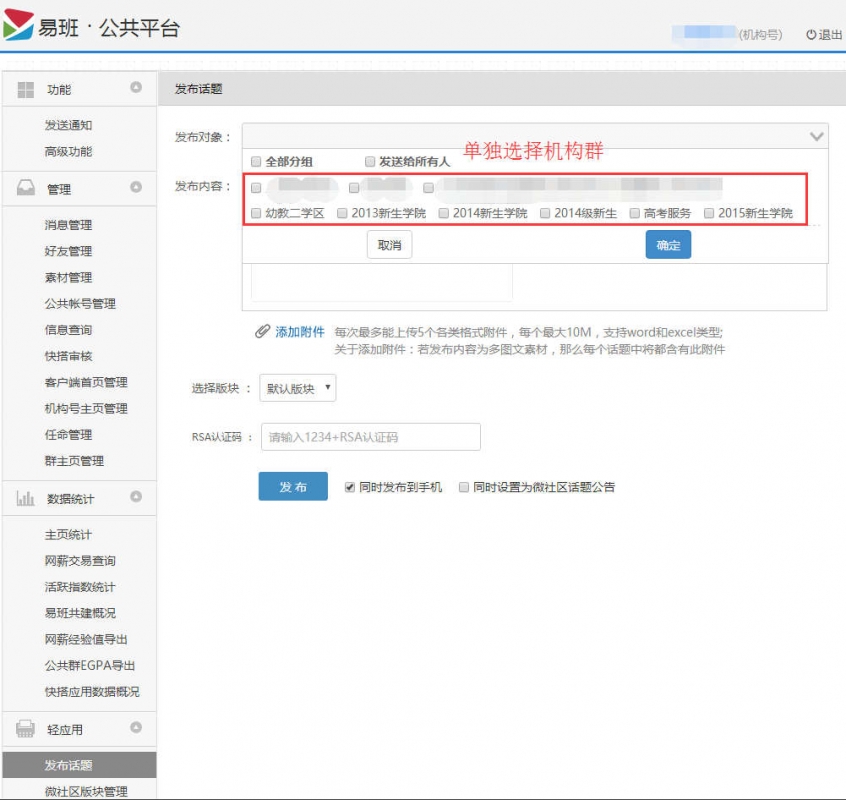Image resolution: width=846 pixels, height=800 pixels.
Task: Open the 选择版块 默认版块 dropdown
Action: 297,389
